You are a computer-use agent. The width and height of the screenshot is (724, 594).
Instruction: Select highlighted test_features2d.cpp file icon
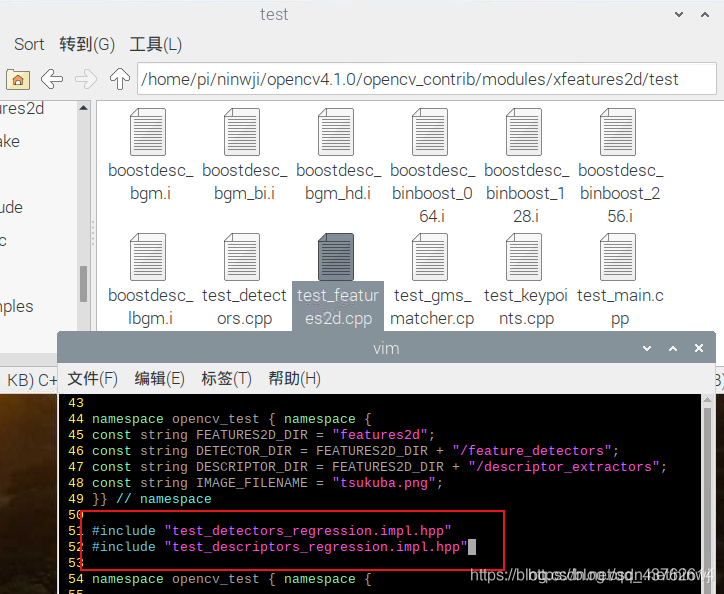[x=336, y=257]
